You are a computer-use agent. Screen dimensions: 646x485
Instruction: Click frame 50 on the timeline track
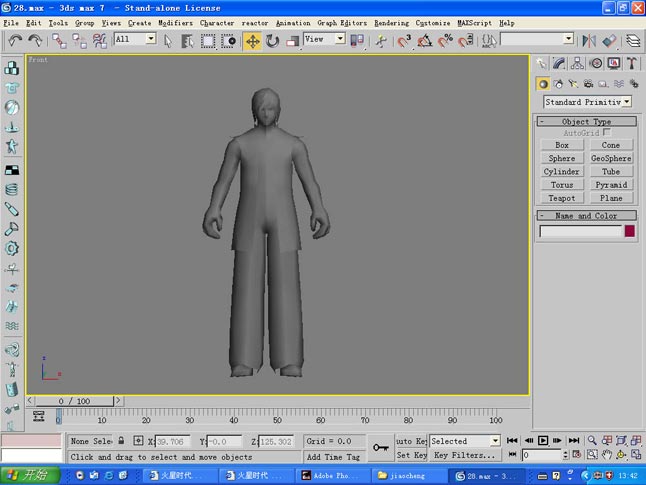[x=277, y=417]
